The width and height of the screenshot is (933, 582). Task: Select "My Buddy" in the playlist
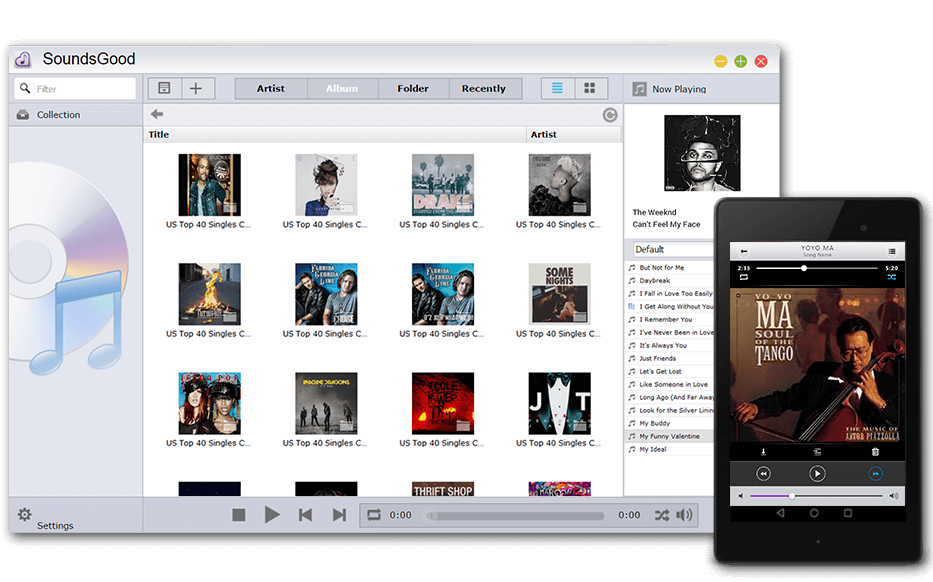(669, 424)
